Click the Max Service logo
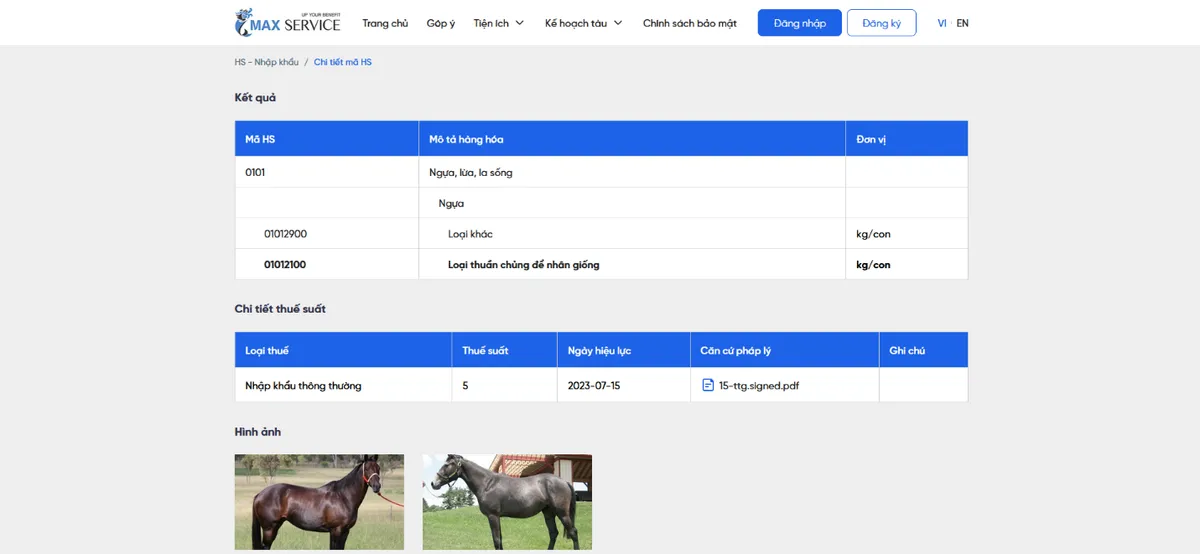Viewport: 1200px width, 554px height. [287, 22]
